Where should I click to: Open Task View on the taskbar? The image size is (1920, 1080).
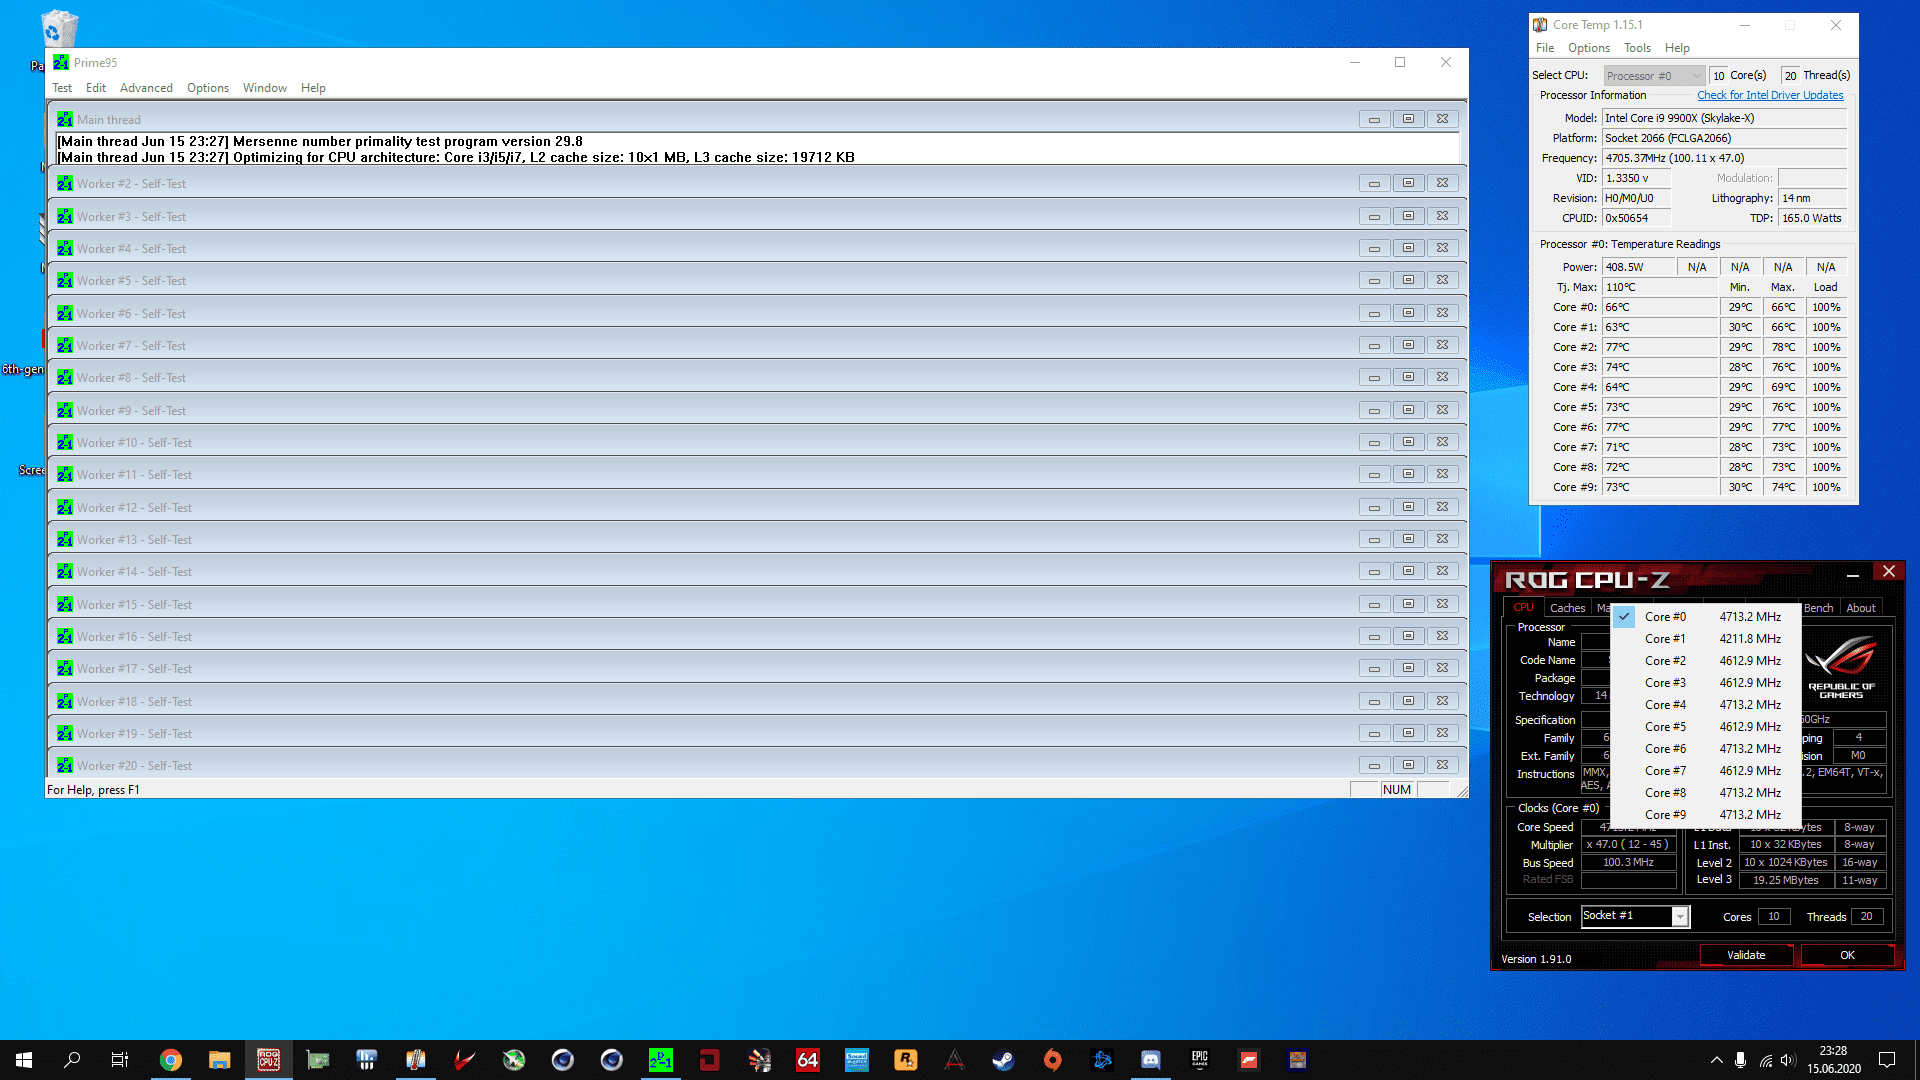pyautogui.click(x=120, y=1060)
